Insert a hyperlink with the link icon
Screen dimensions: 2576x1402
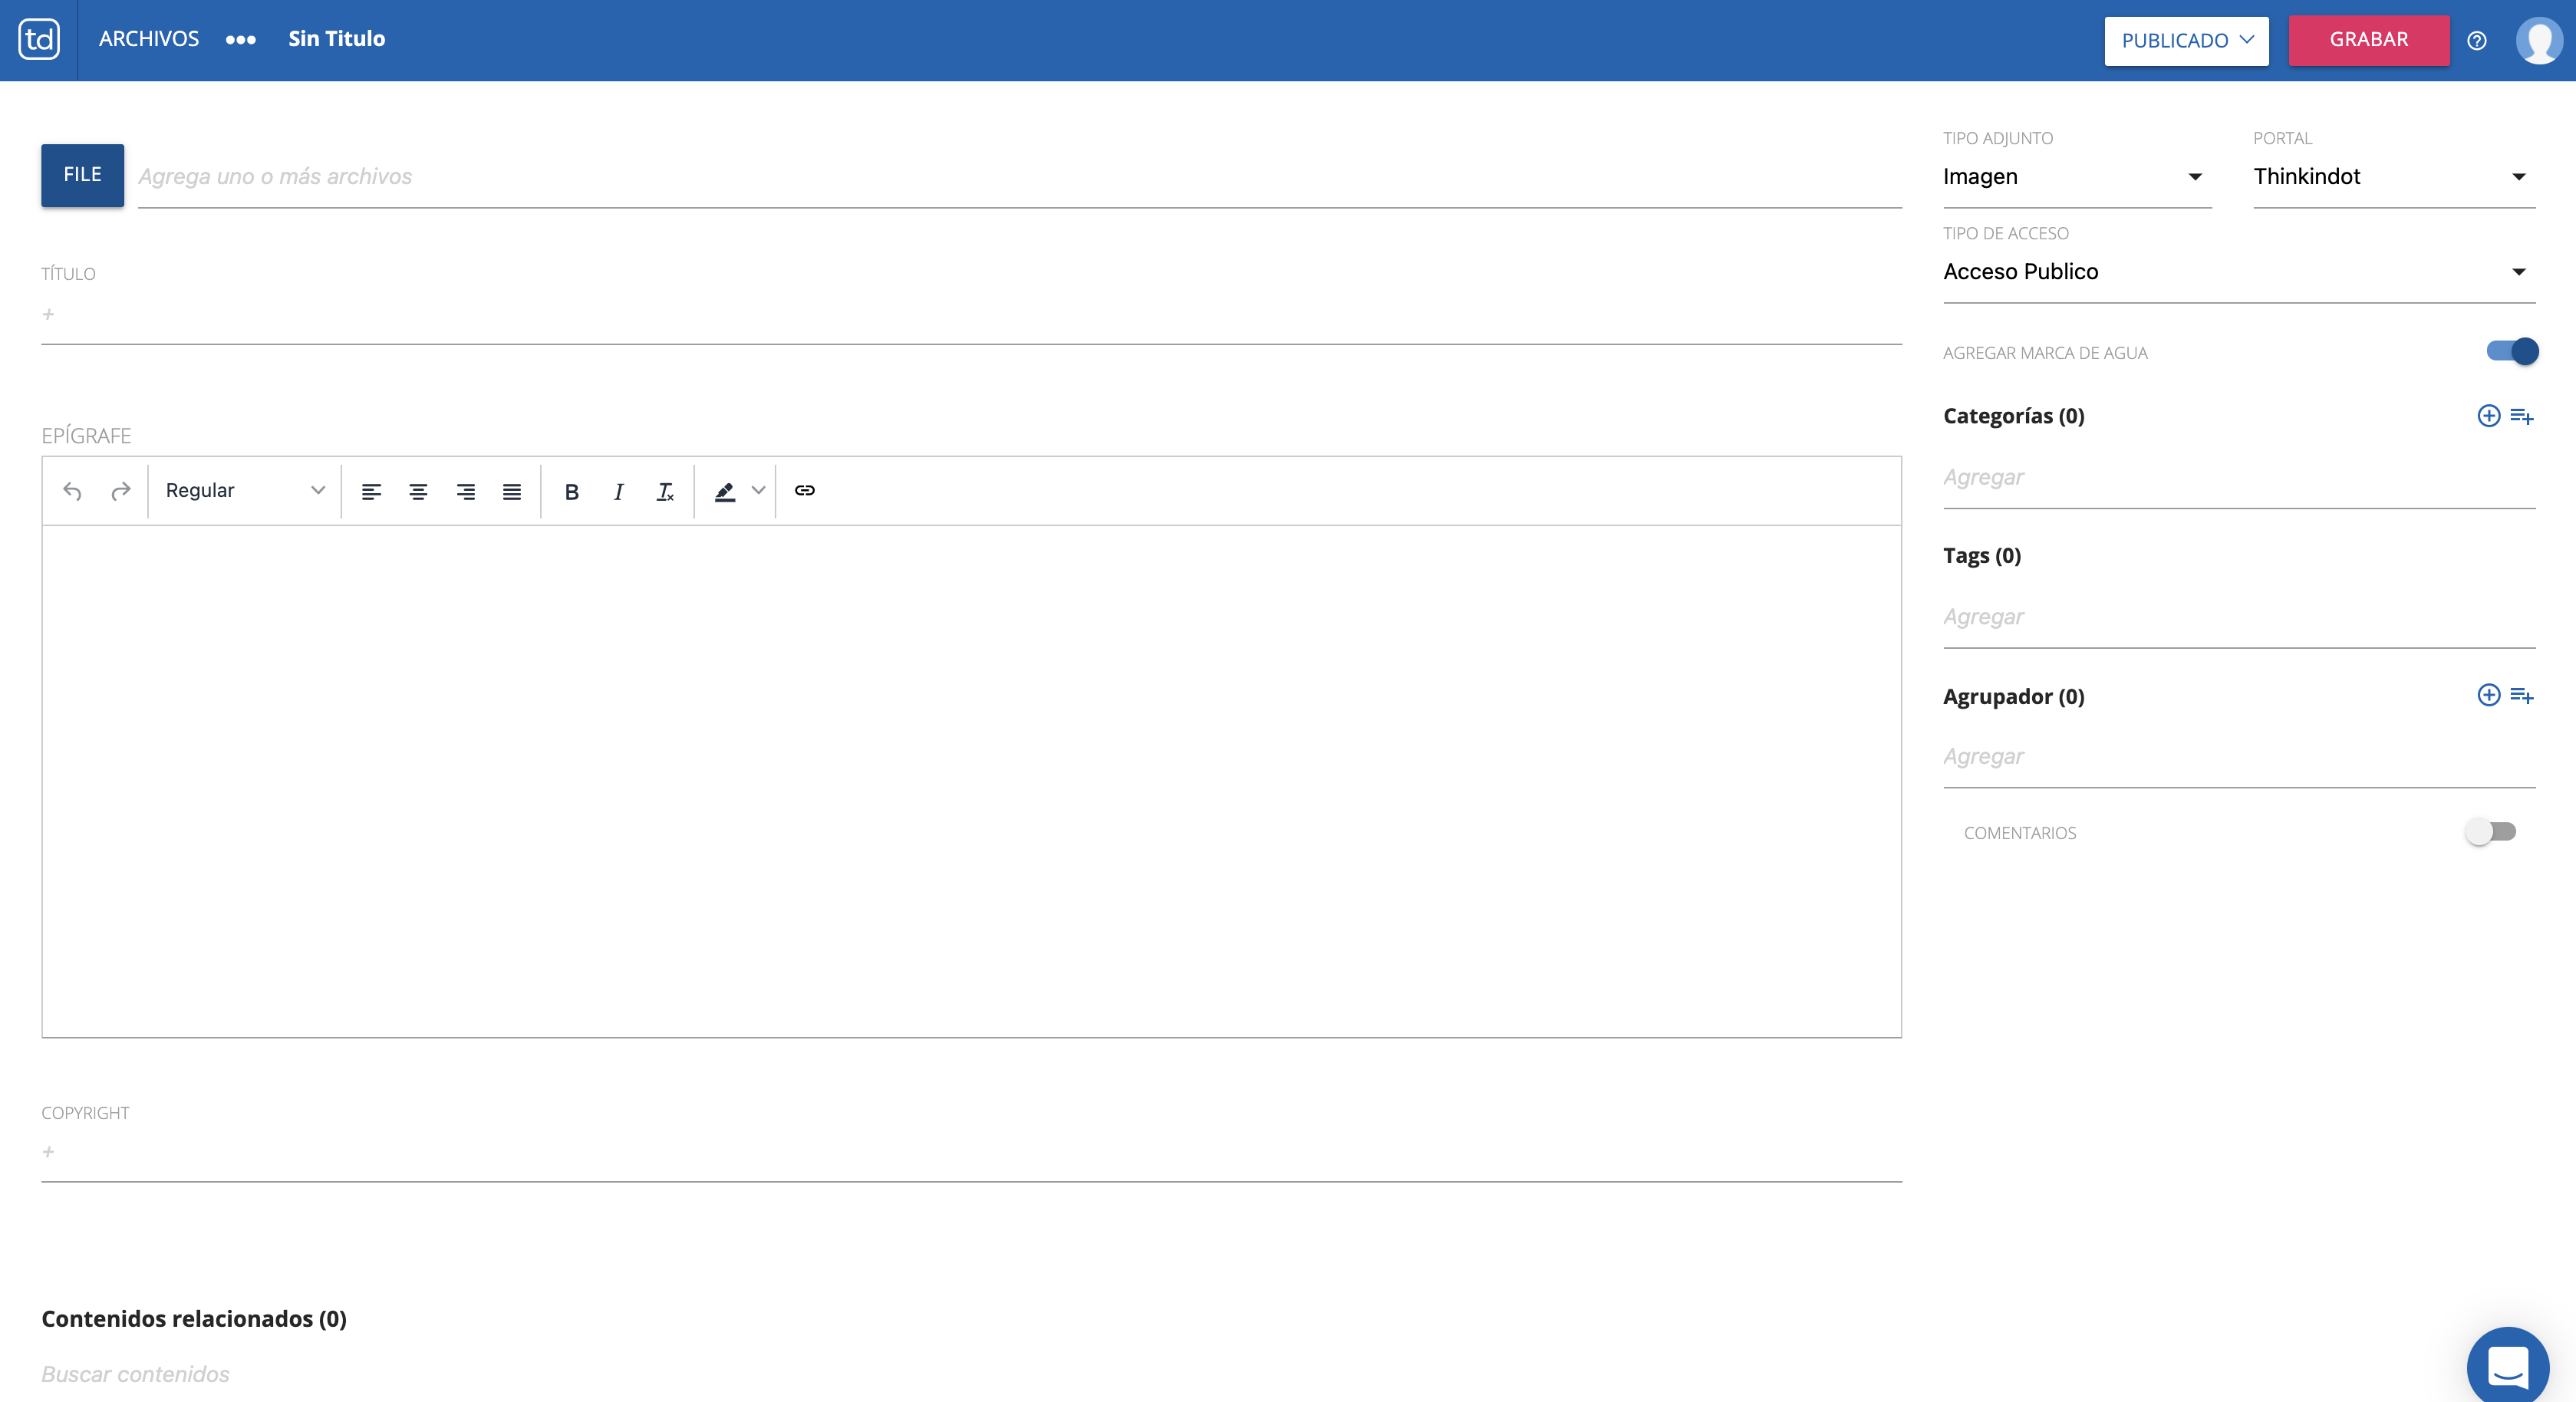(804, 491)
